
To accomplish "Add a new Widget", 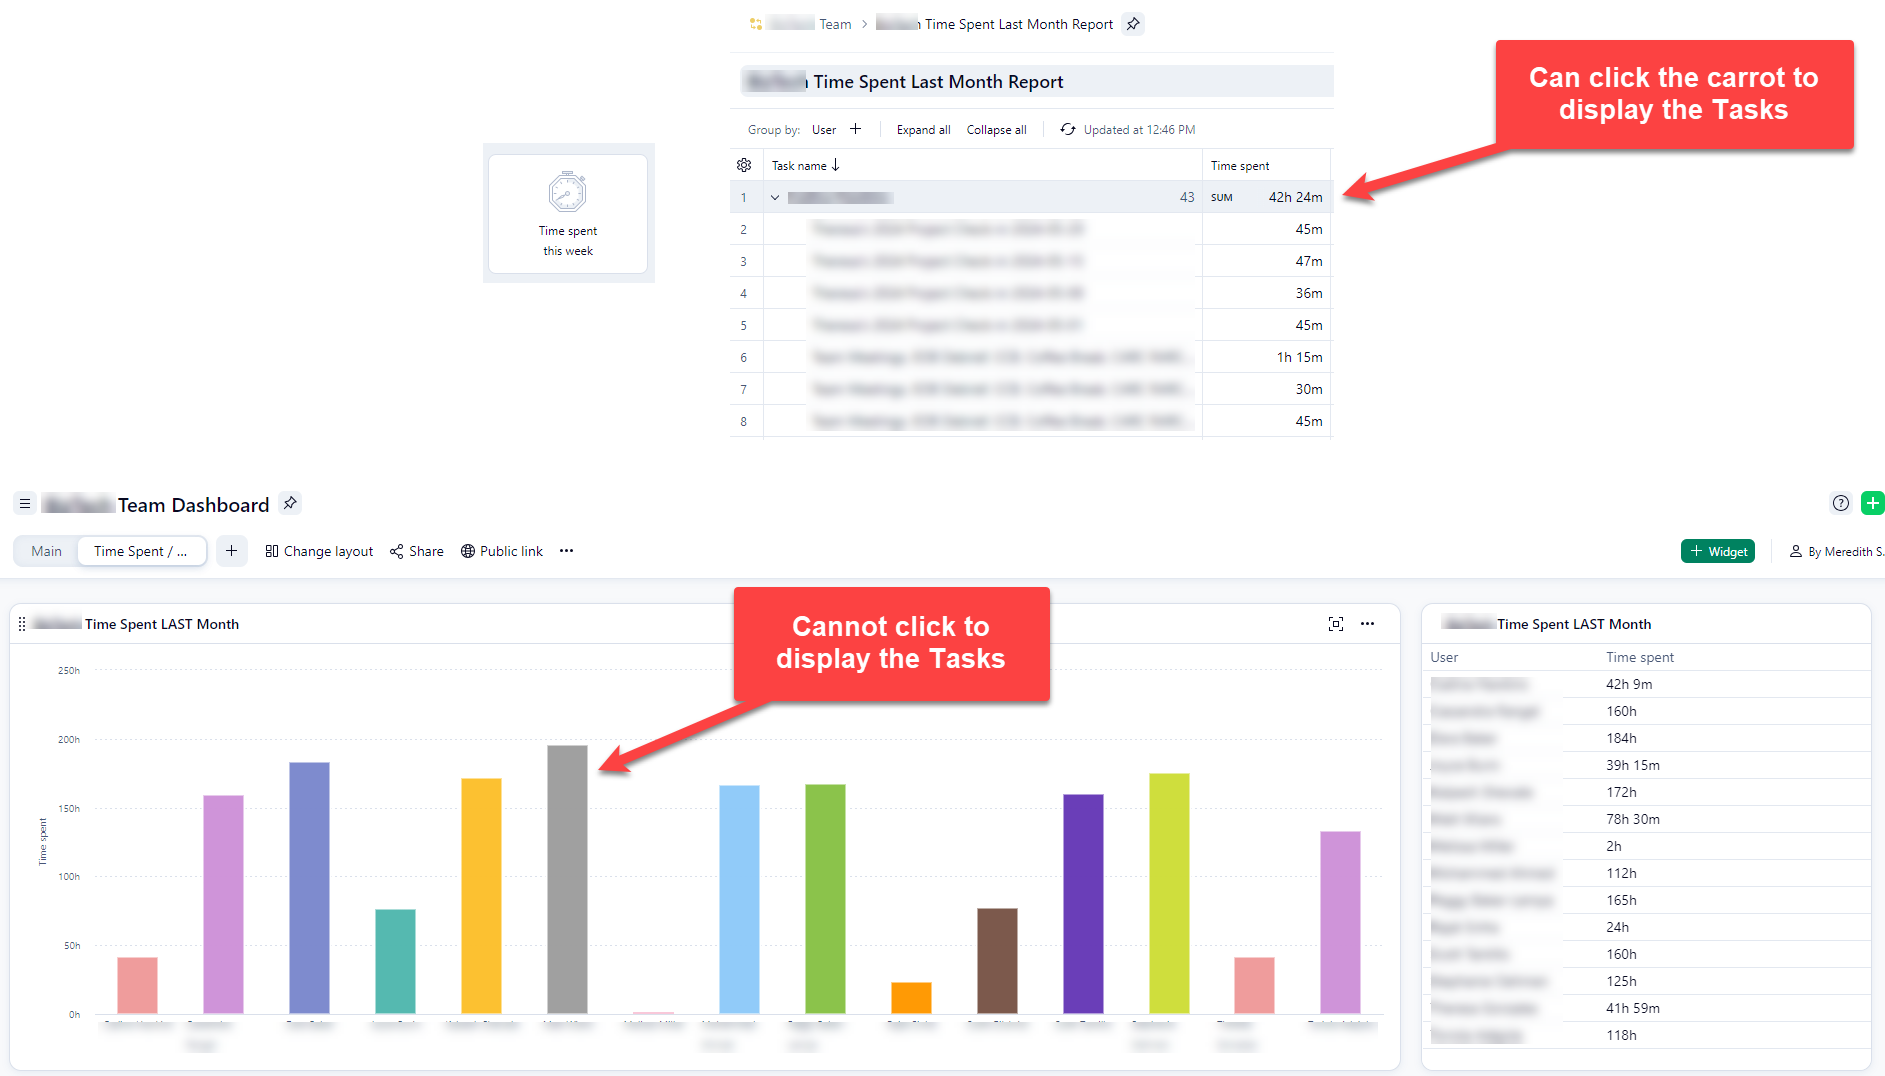I will point(1718,551).
